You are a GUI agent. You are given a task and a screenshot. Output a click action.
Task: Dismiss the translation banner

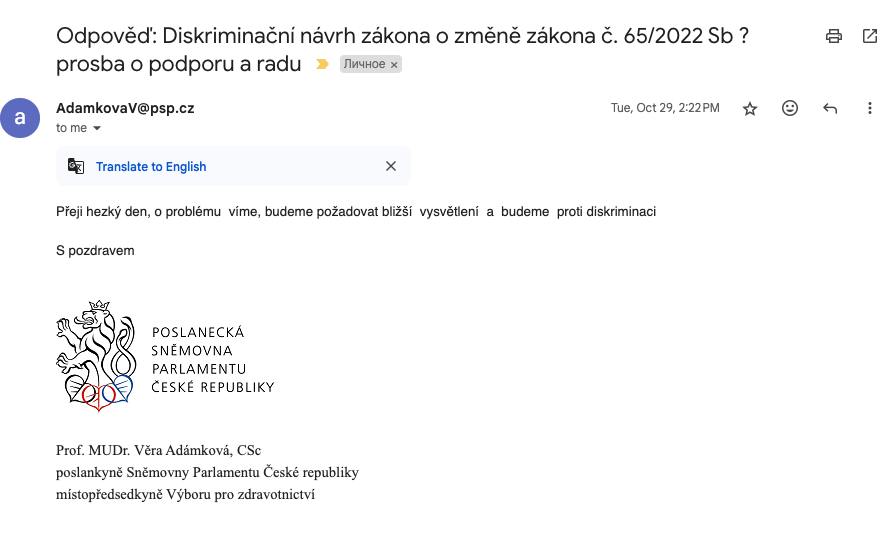[x=391, y=166]
